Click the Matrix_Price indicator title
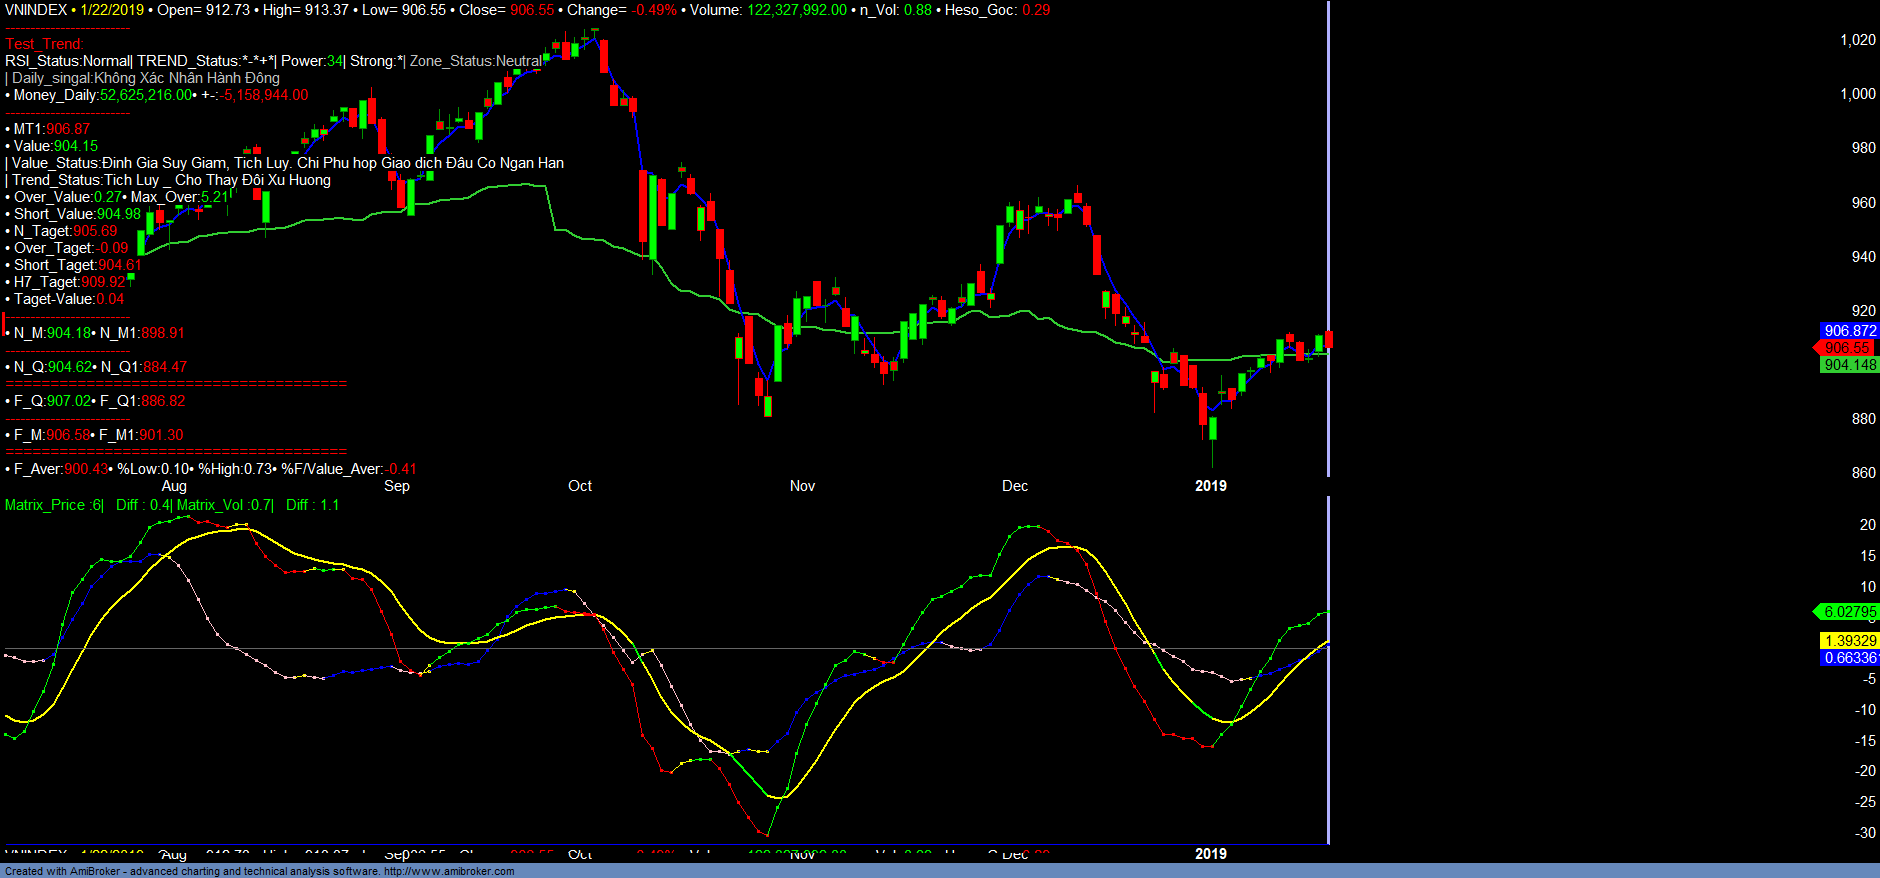 (52, 505)
